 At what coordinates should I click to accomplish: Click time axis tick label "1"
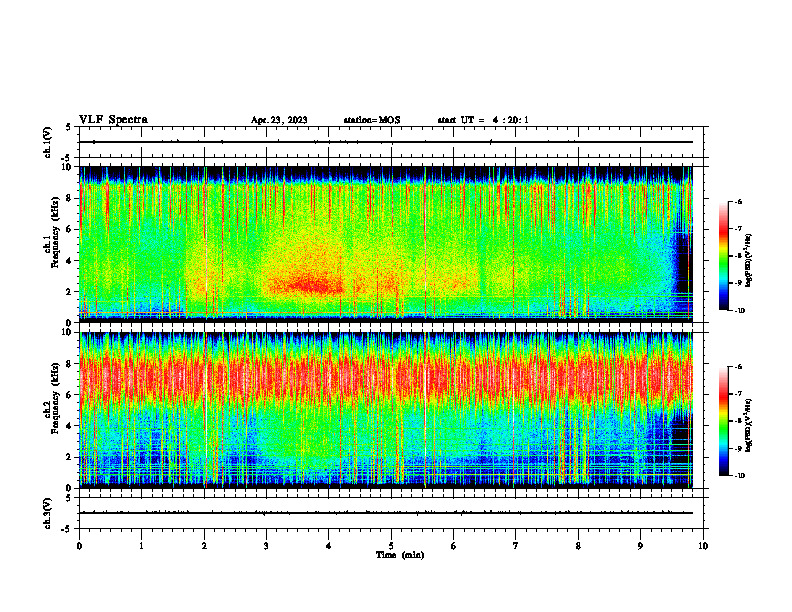pyautogui.click(x=141, y=546)
